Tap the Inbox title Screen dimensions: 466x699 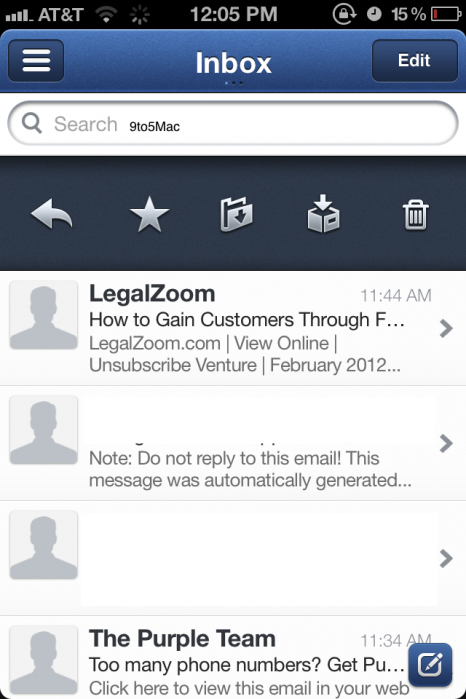[x=233, y=63]
